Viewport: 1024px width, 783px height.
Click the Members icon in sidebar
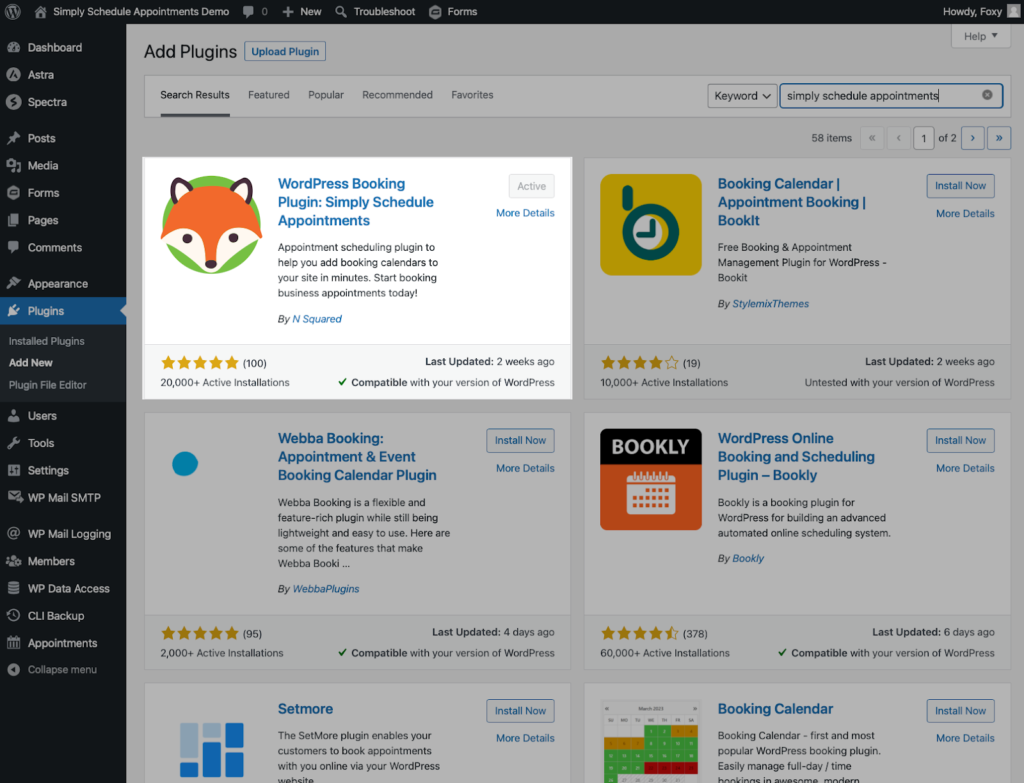[x=14, y=561]
